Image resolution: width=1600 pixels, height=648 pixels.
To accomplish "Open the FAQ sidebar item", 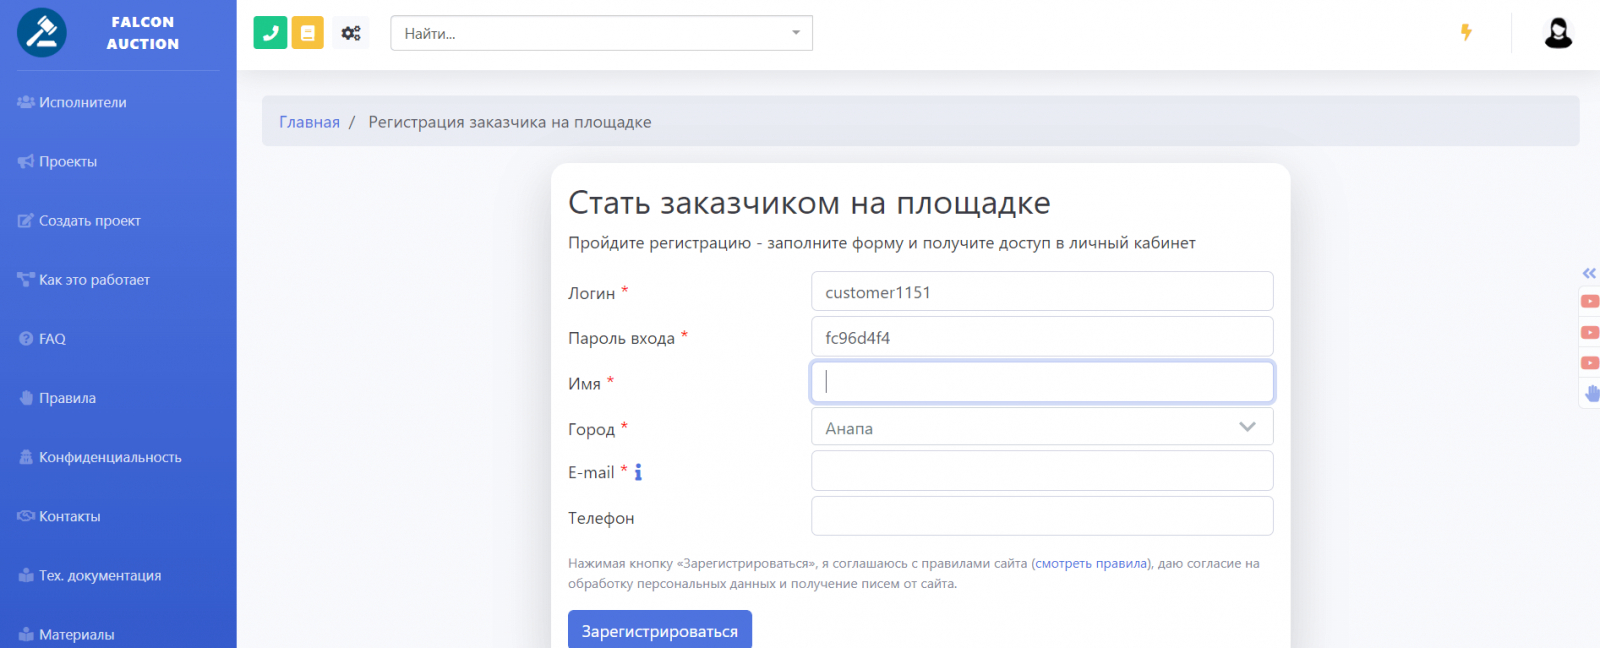I will [52, 339].
